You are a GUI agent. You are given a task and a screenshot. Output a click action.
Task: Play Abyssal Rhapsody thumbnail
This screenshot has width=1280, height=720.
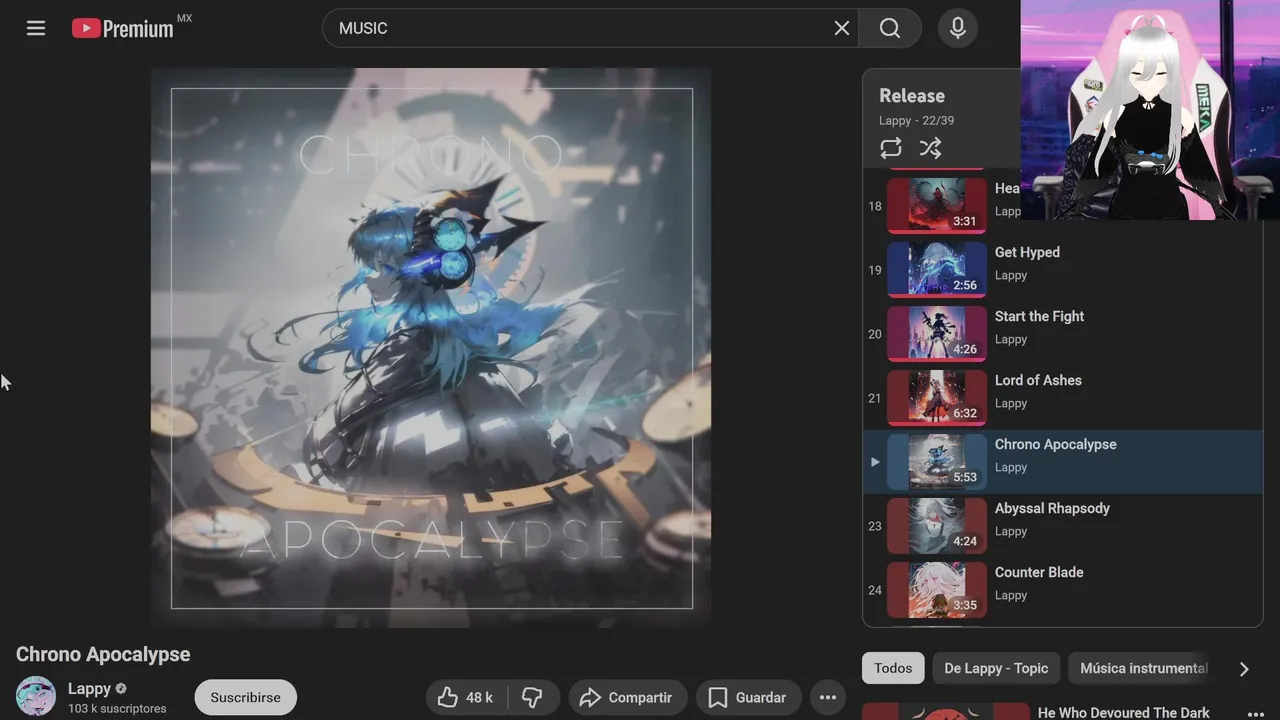937,526
